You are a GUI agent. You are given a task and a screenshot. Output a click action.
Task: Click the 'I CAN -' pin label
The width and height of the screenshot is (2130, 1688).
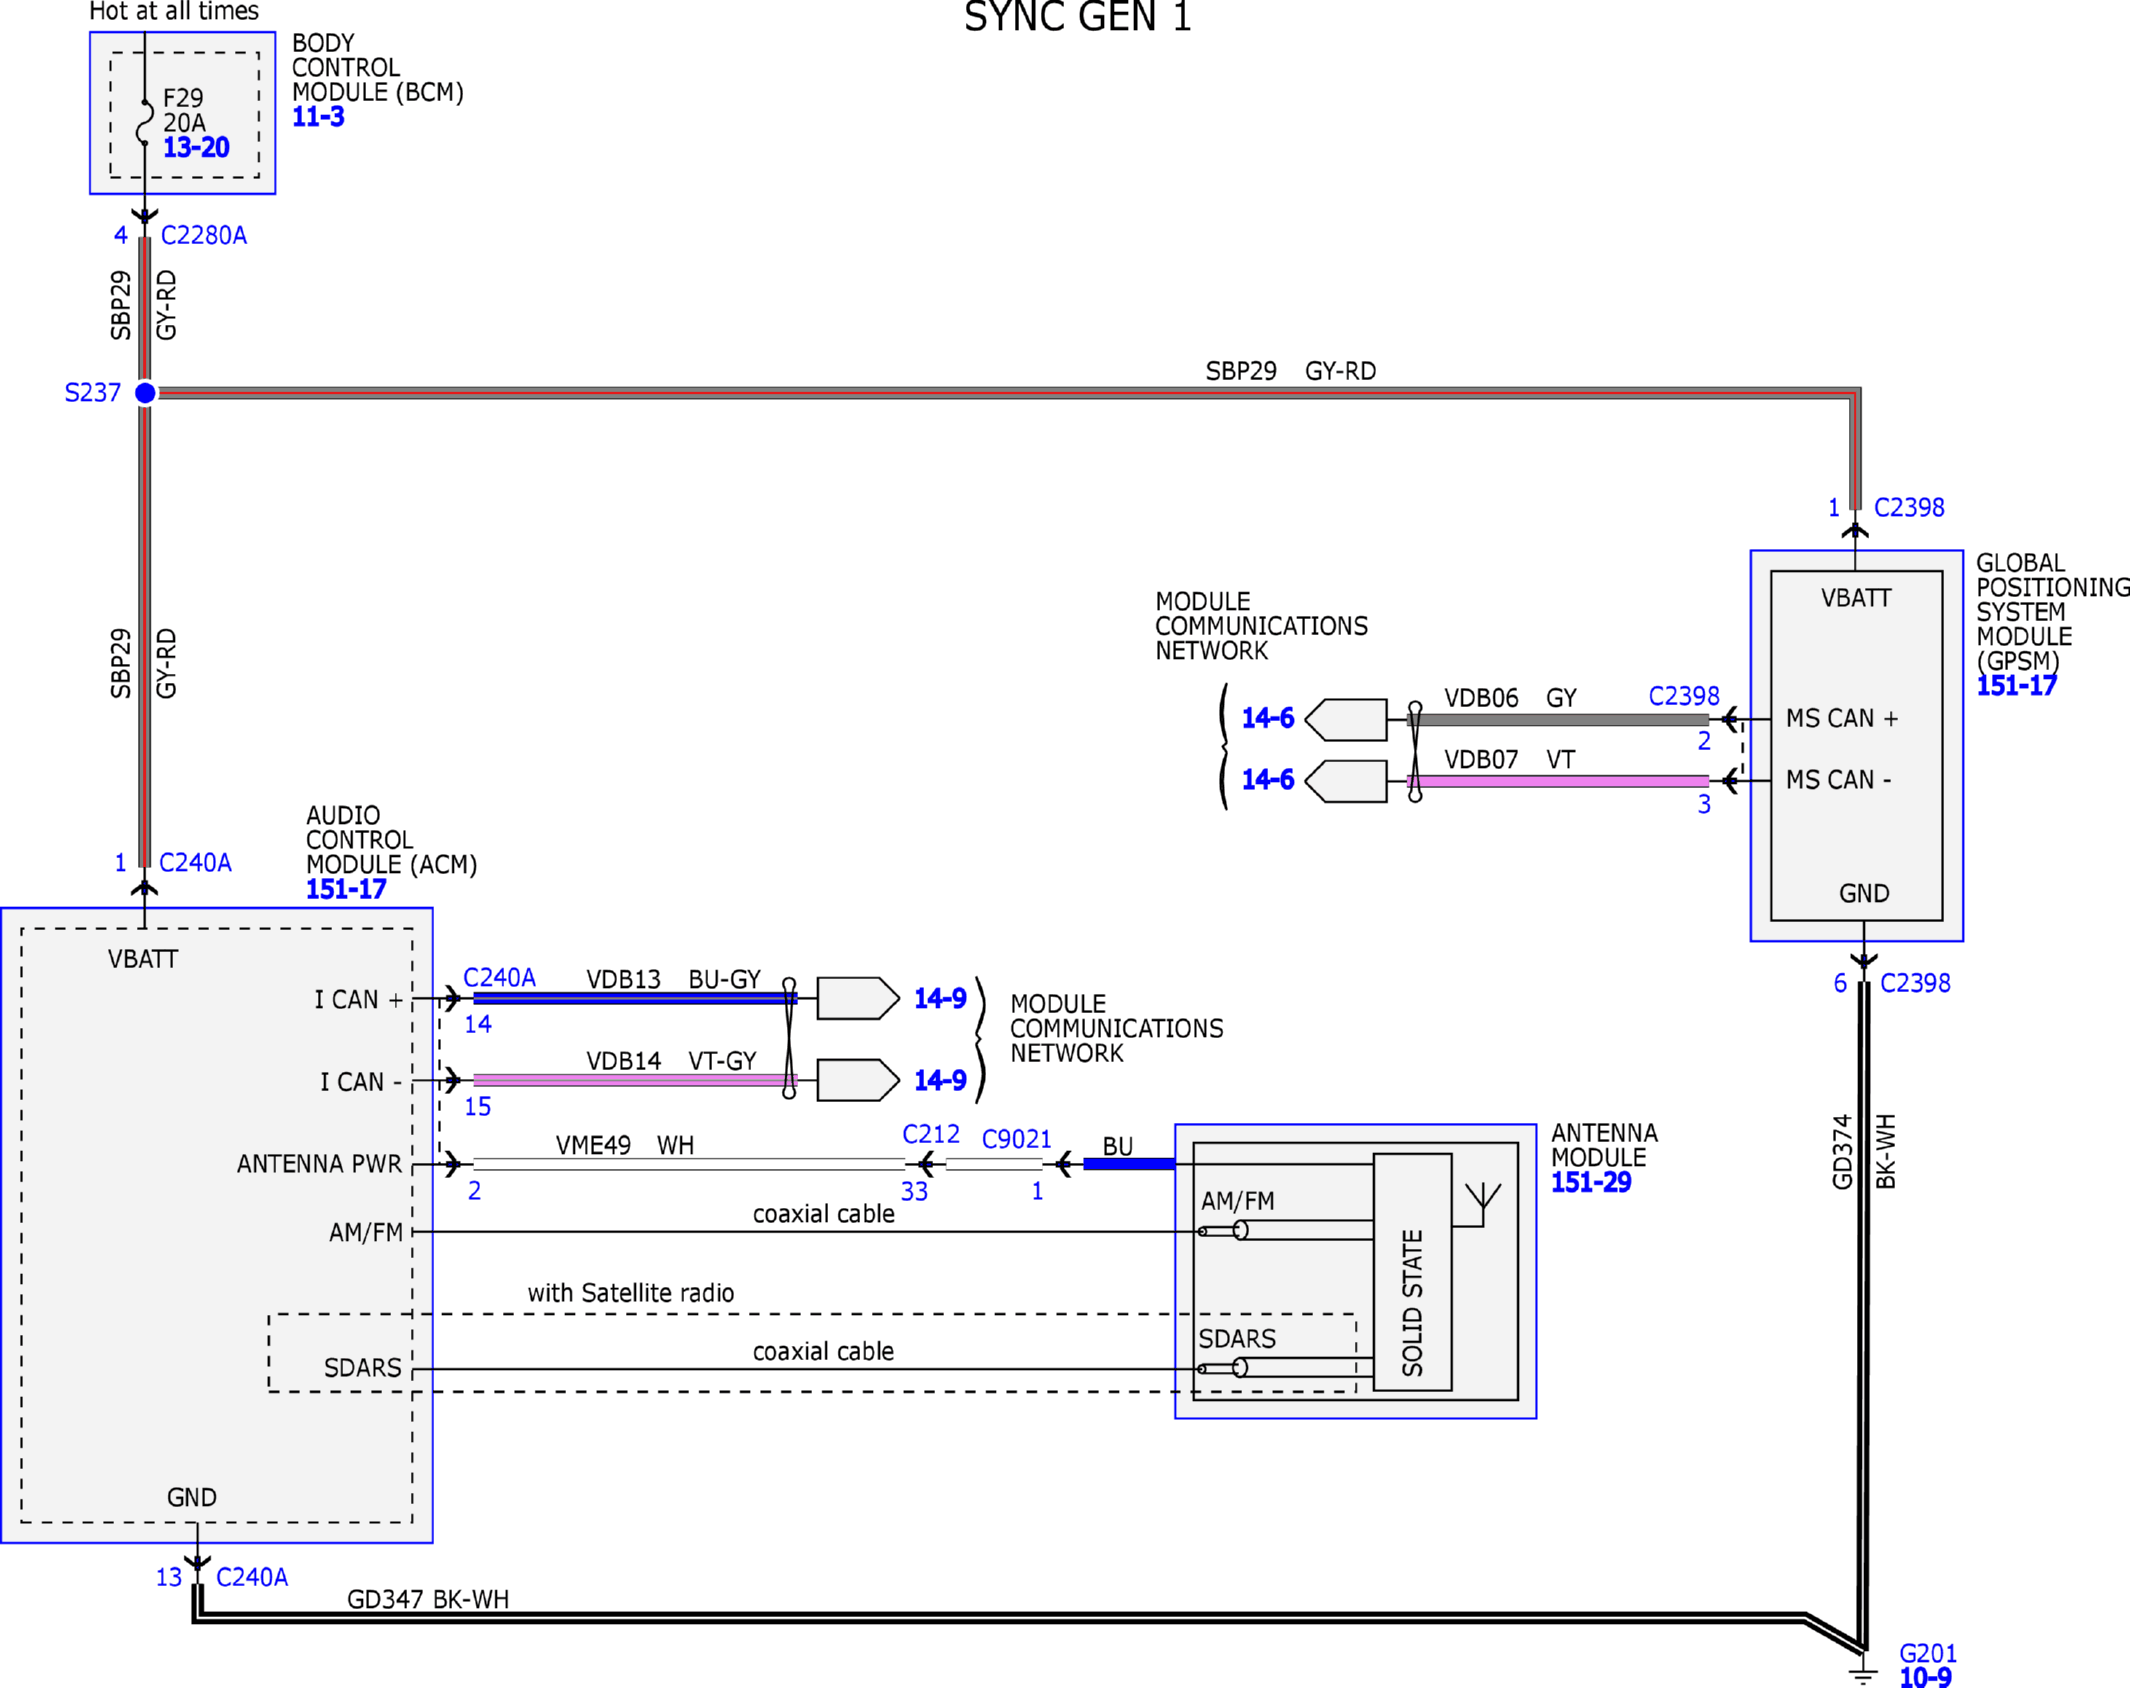coord(361,1082)
